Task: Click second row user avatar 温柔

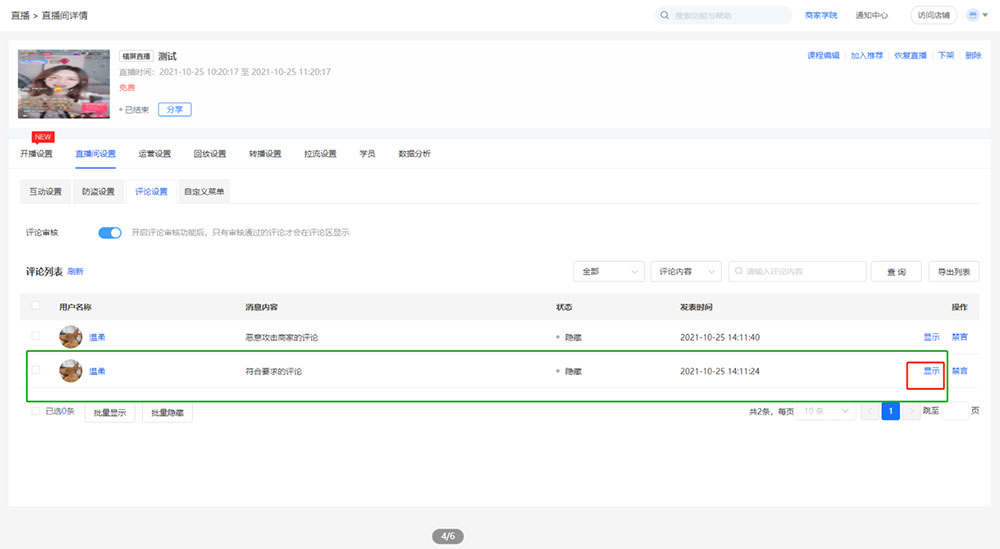Action: tap(71, 371)
